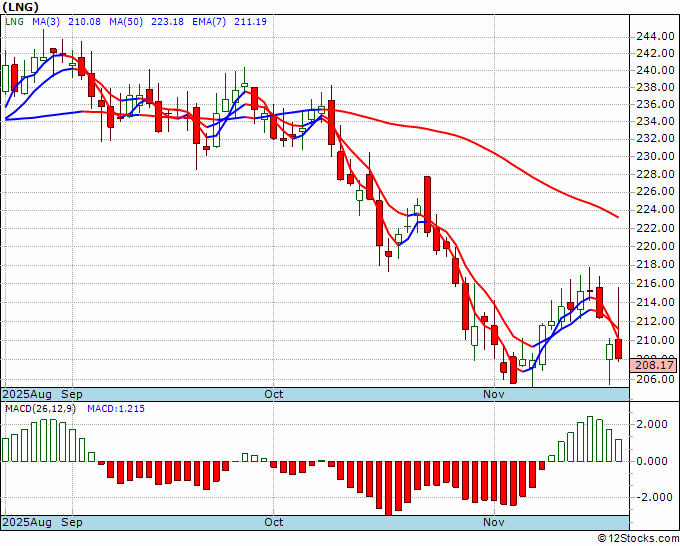Click the tall red candlestick reaching 228 in late October

point(427,205)
